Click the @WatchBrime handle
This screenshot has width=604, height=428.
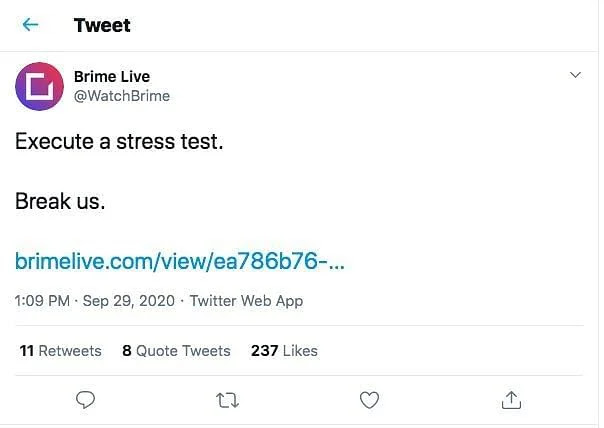(122, 96)
